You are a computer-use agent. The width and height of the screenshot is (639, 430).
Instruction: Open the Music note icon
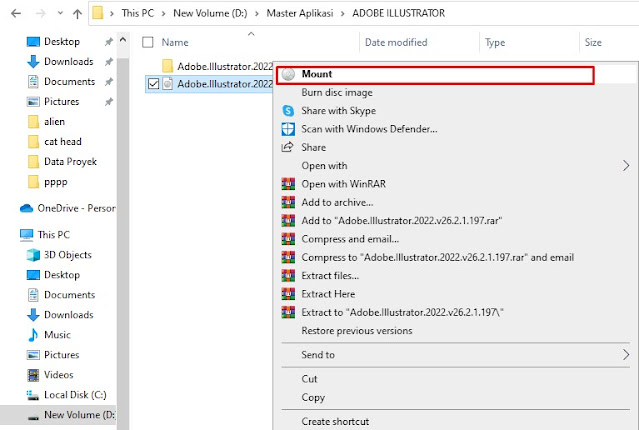coord(33,335)
